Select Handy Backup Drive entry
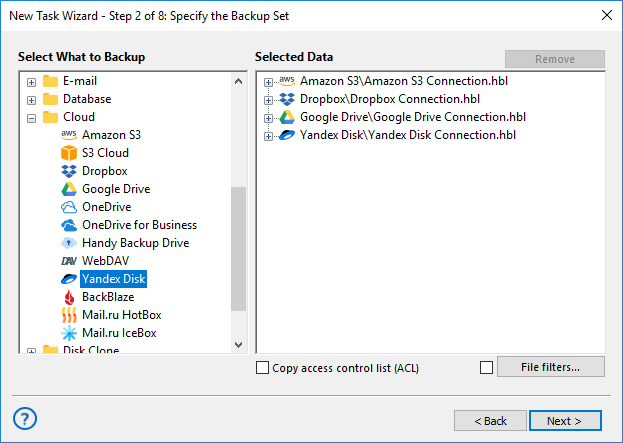Image resolution: width=623 pixels, height=443 pixels. [135, 243]
